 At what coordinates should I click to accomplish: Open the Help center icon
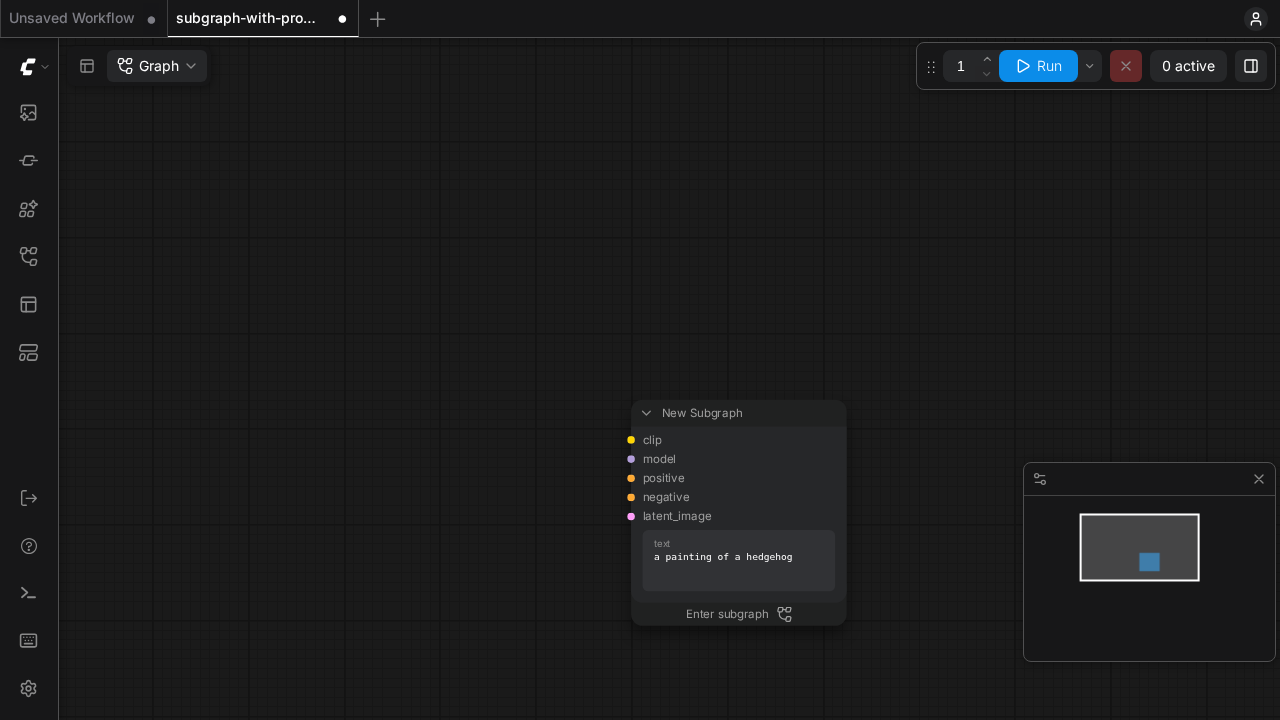[x=29, y=546]
